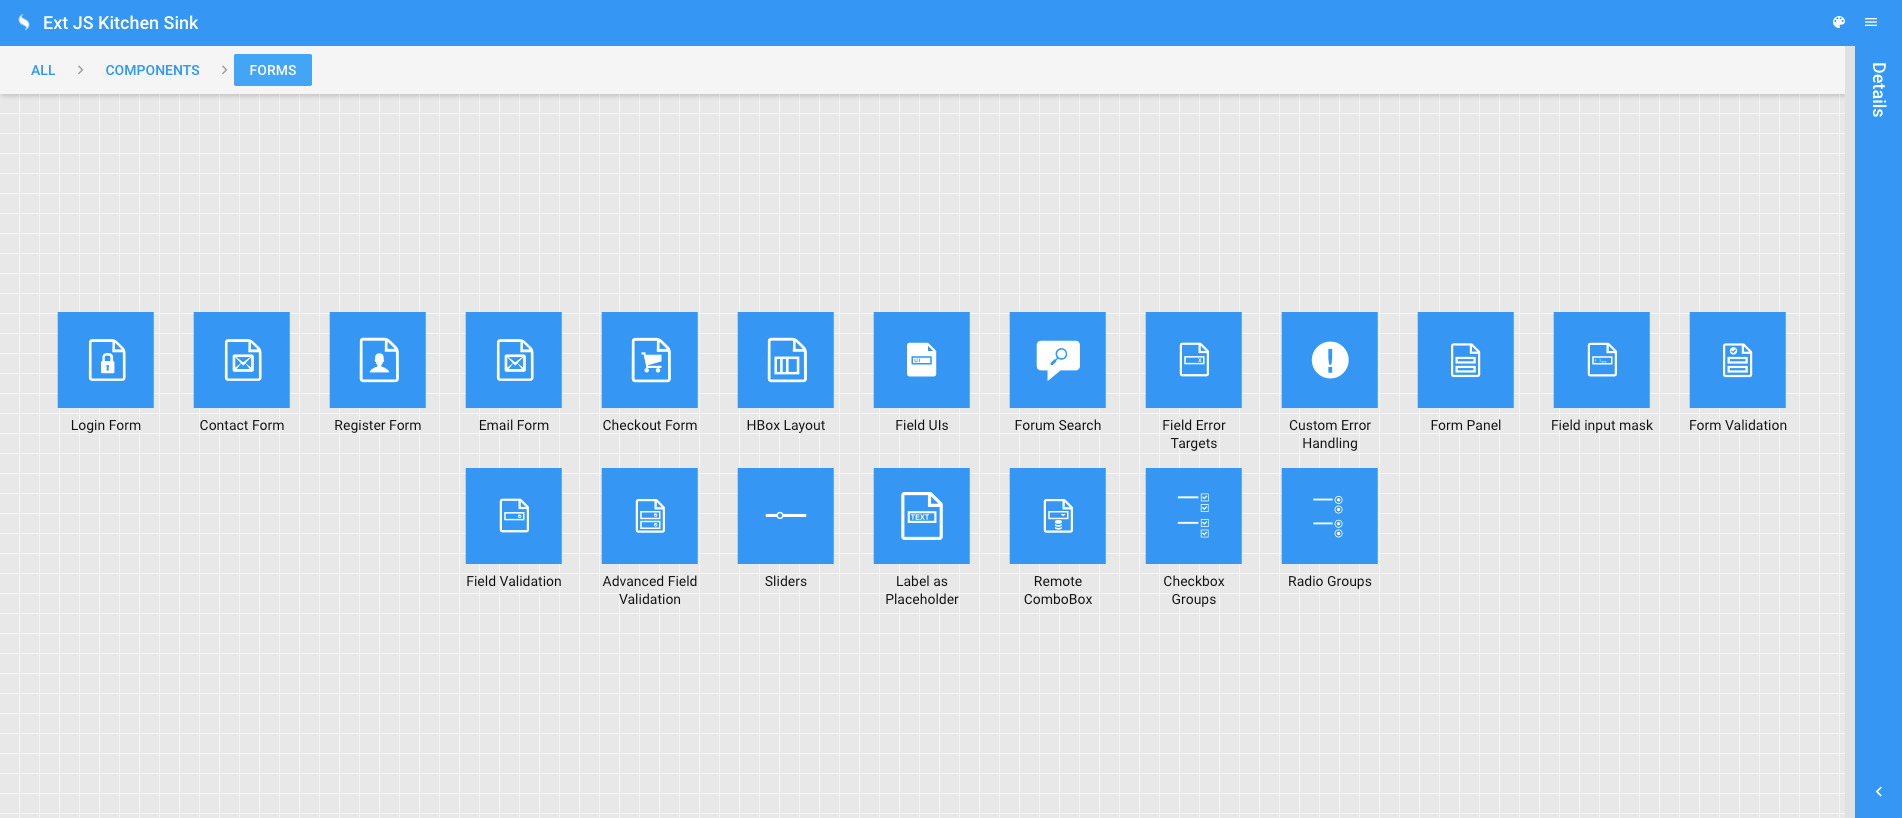This screenshot has height=818, width=1902.
Task: Open the Field UIs tile icon
Action: [x=922, y=360]
